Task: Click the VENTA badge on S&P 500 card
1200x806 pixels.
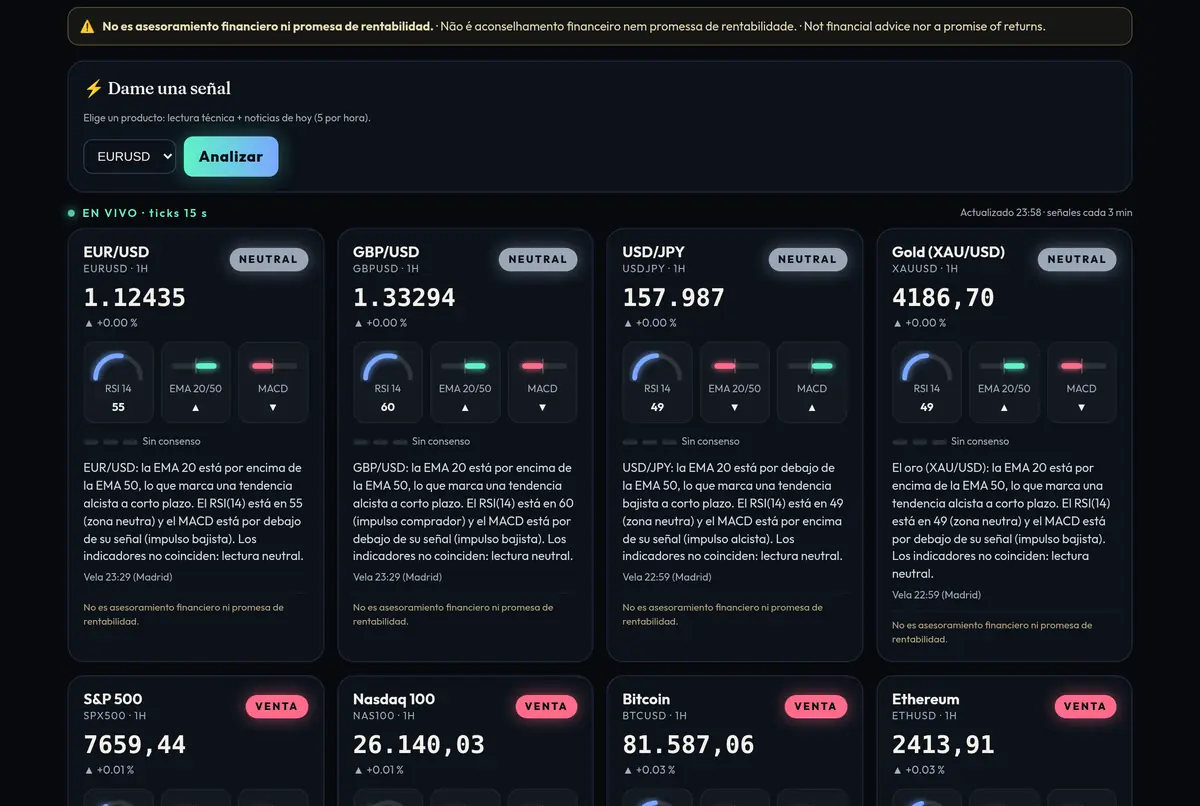Action: click(x=277, y=706)
